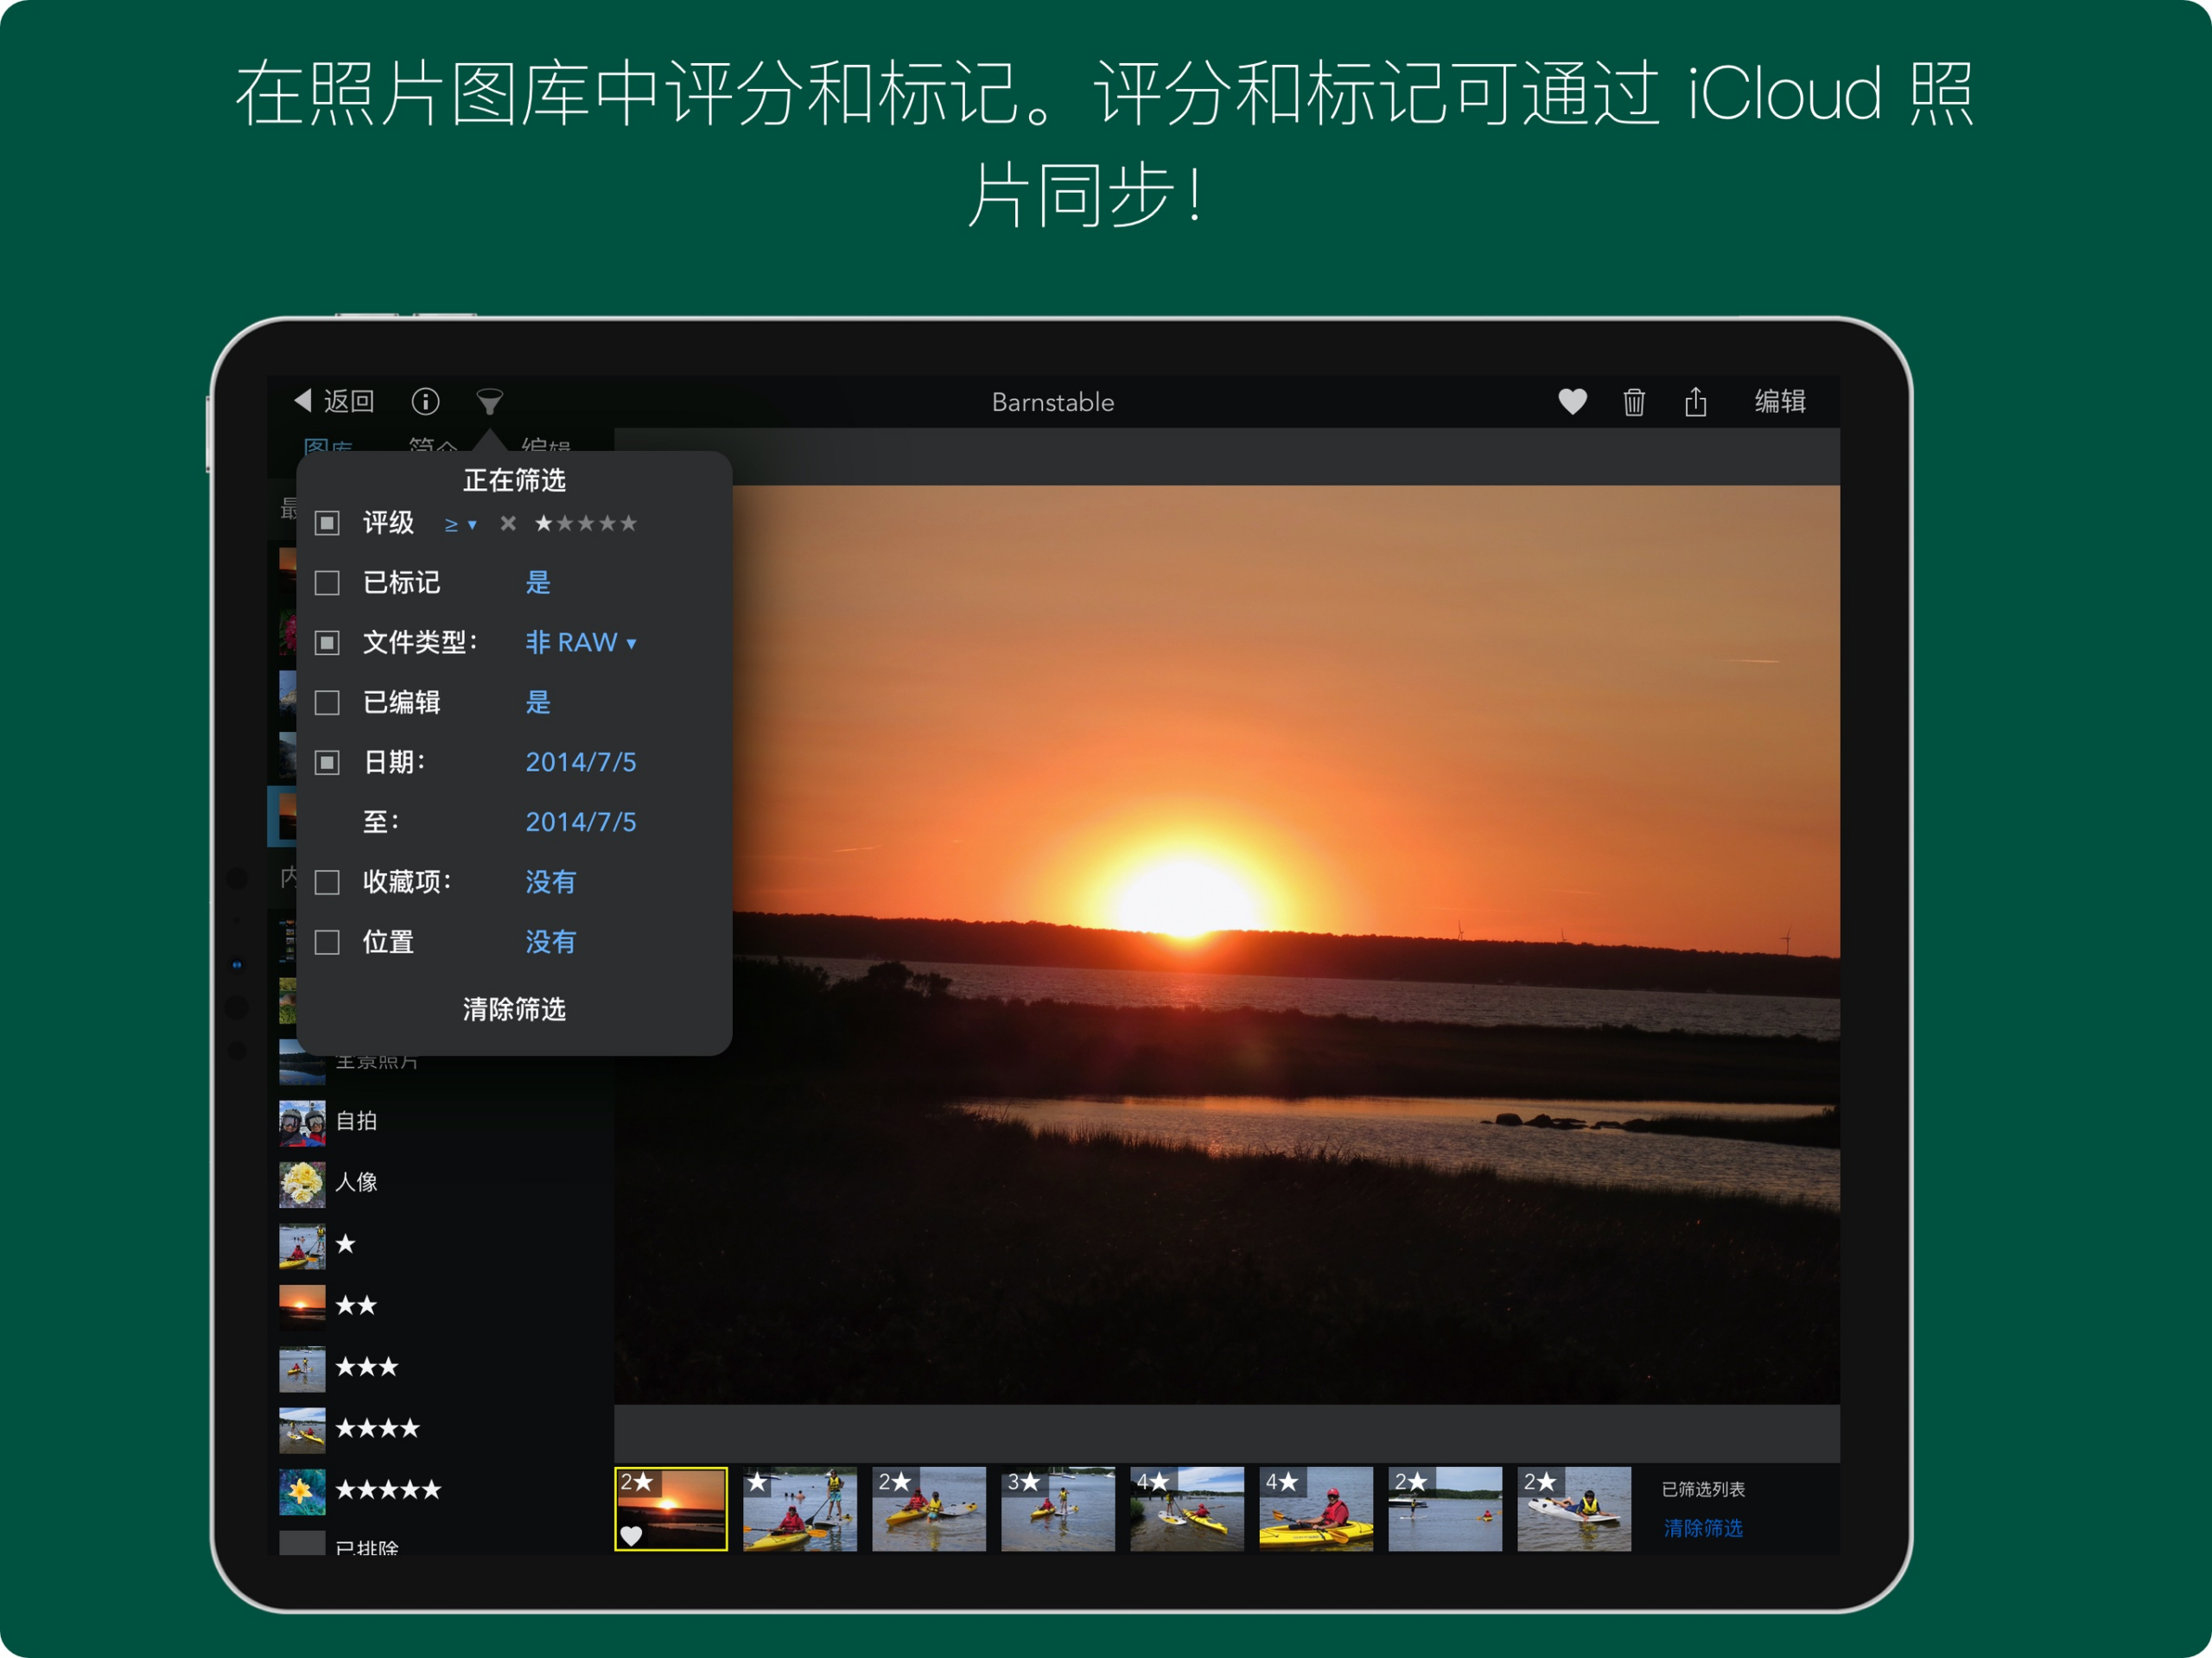Open the rating comparison ≥ dropdown
The height and width of the screenshot is (1658, 2212).
460,524
